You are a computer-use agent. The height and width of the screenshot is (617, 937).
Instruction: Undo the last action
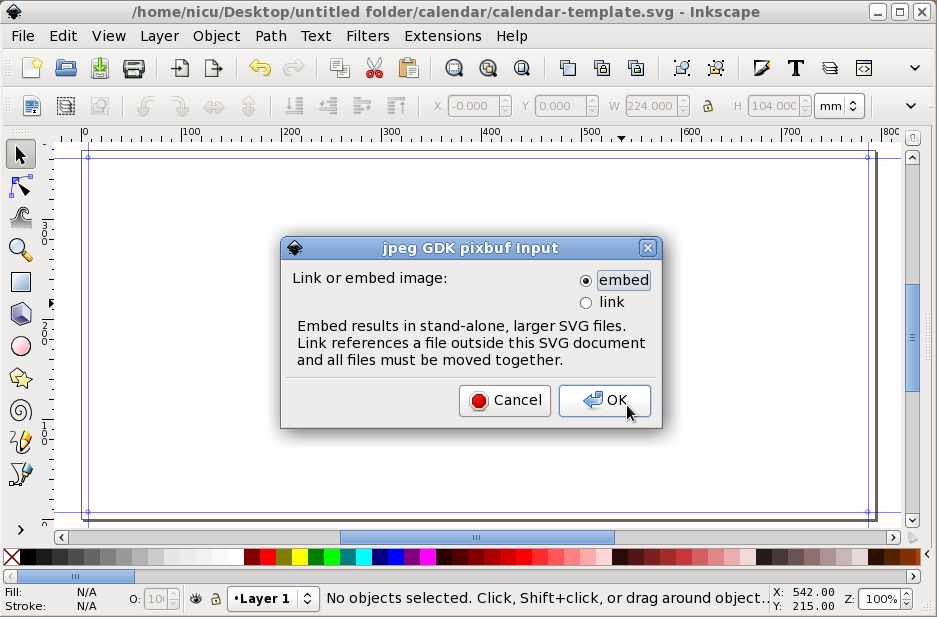260,68
